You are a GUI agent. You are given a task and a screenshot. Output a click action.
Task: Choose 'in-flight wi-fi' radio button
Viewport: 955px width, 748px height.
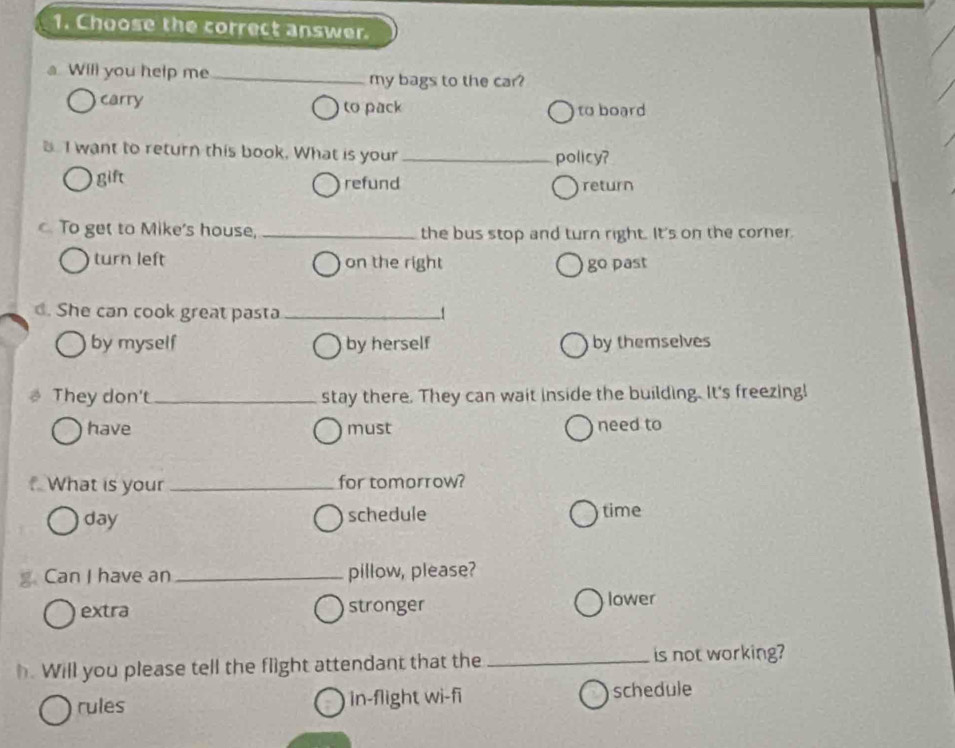[329, 703]
